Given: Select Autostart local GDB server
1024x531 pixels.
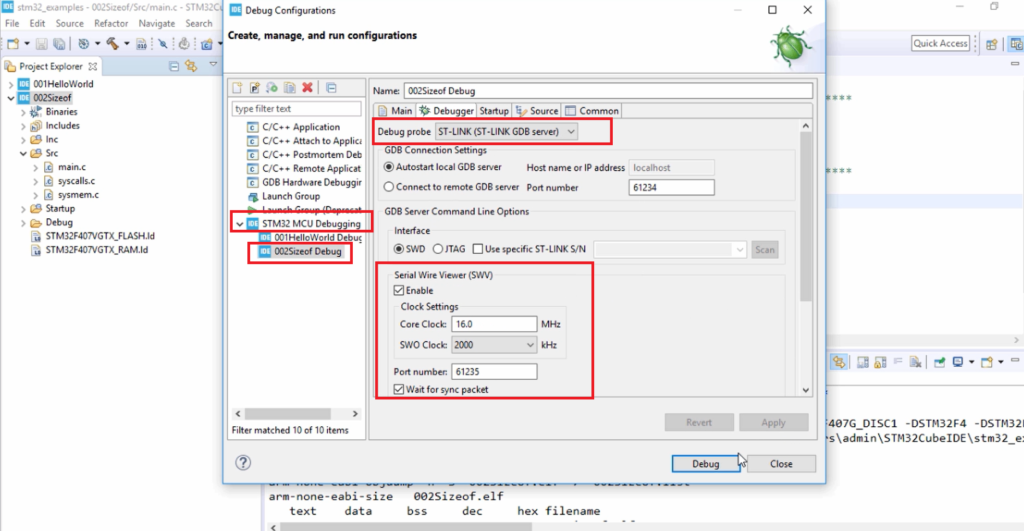Looking at the screenshot, I should point(389,167).
